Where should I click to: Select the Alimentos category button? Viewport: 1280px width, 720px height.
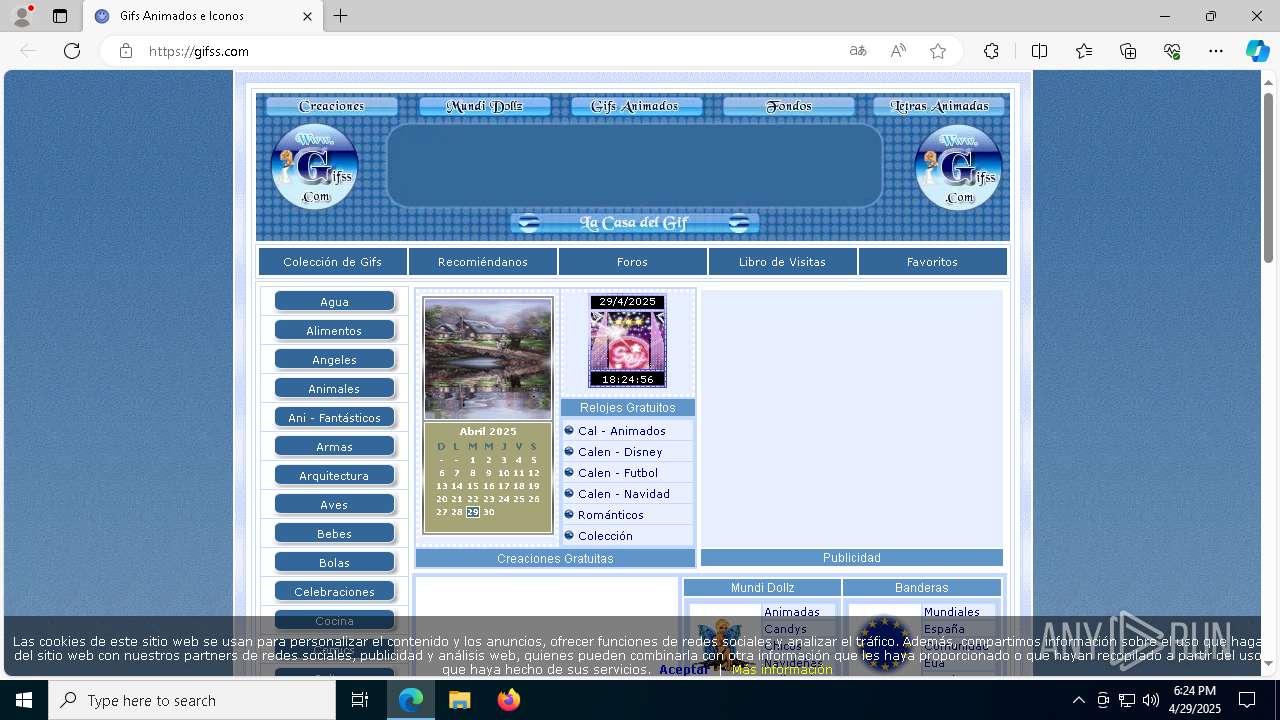pos(334,331)
